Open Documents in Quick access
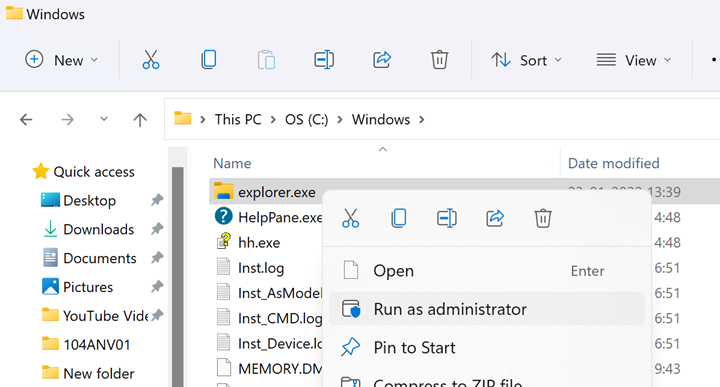This screenshot has width=720, height=387. [x=100, y=258]
